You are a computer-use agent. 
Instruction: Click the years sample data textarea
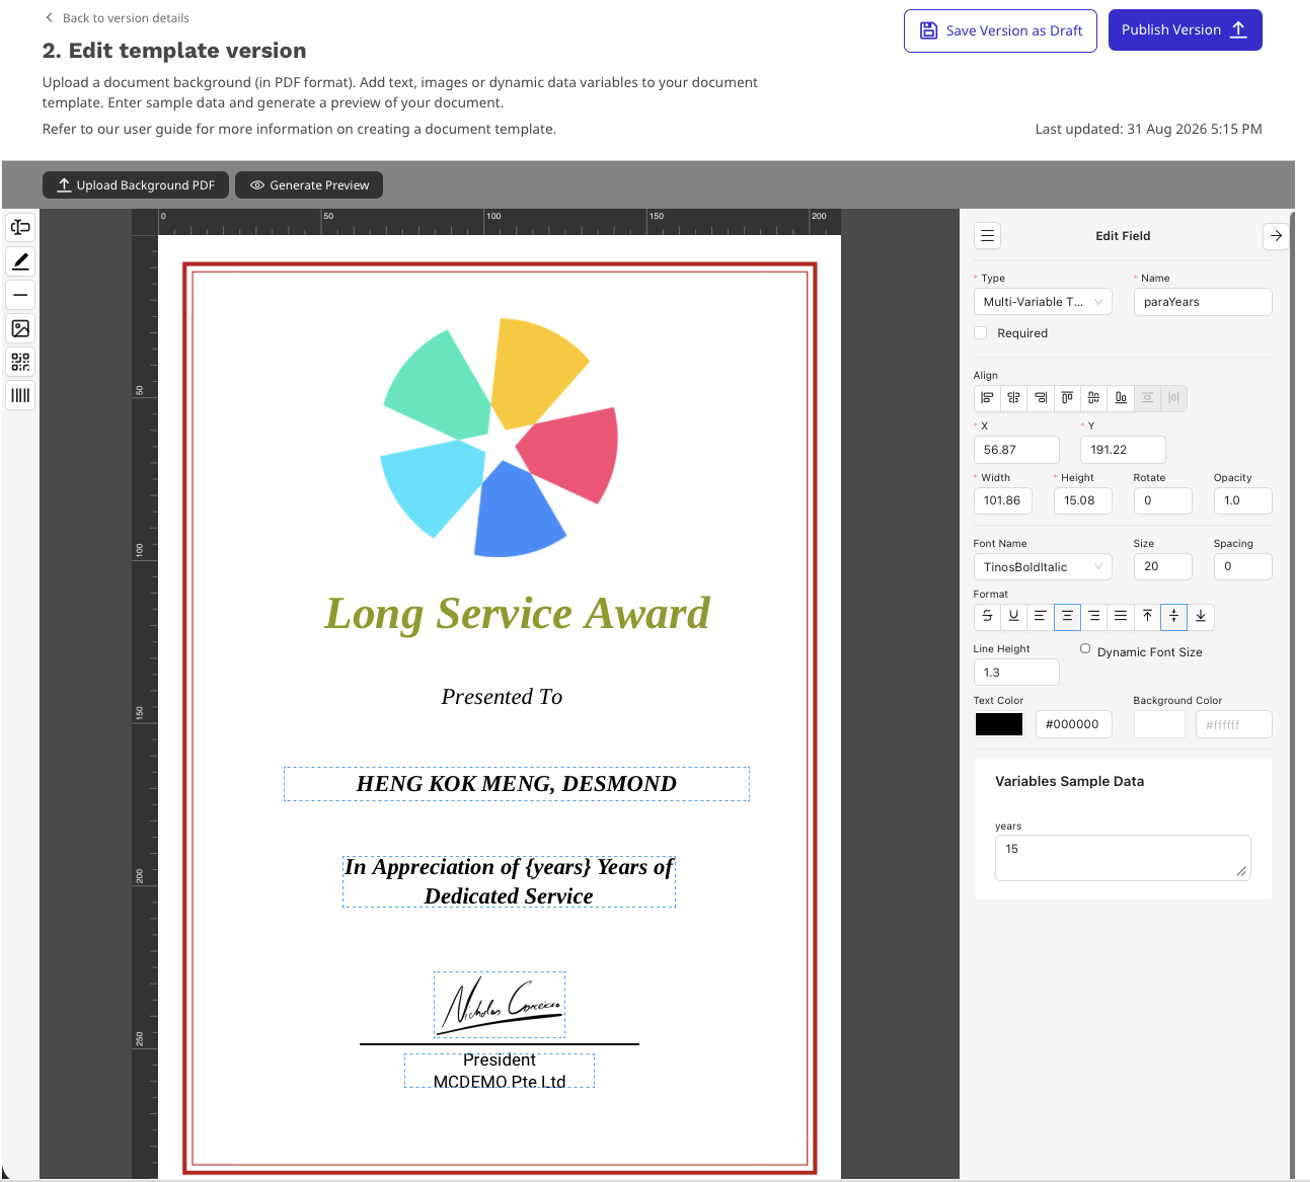(1122, 858)
